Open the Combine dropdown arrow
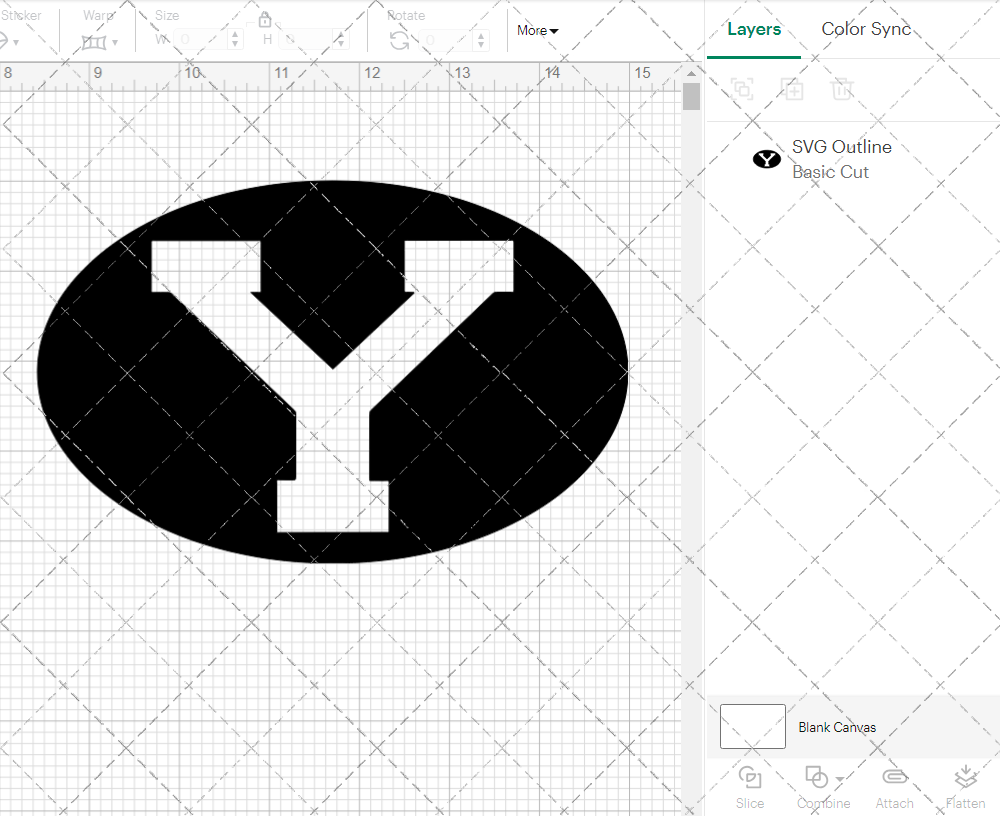The width and height of the screenshot is (1000, 816). pos(838,778)
